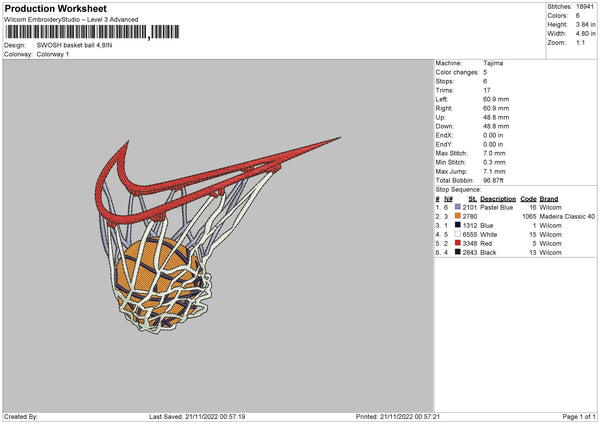Click the Zoom value 1:1
This screenshot has height=424, width=600.
click(580, 42)
